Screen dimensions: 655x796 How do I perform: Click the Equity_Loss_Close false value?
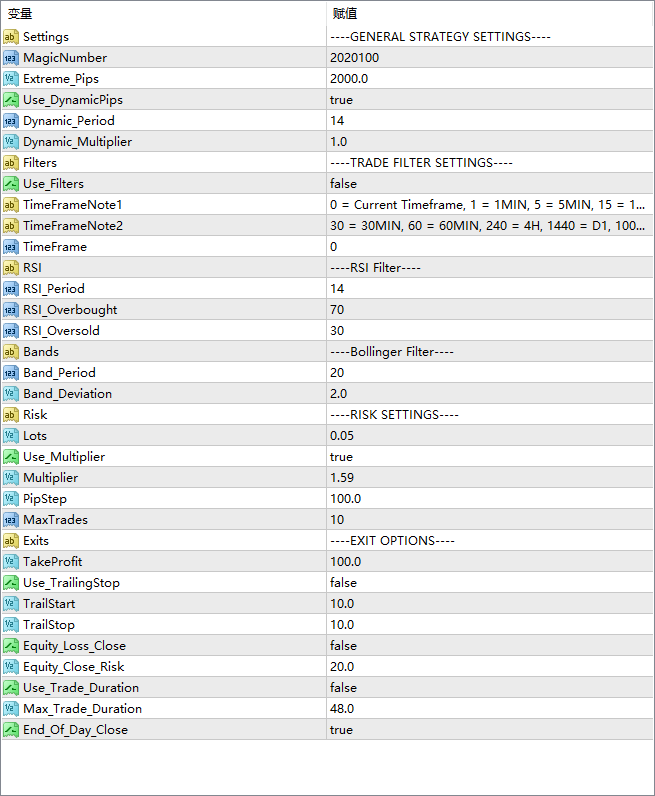343,646
